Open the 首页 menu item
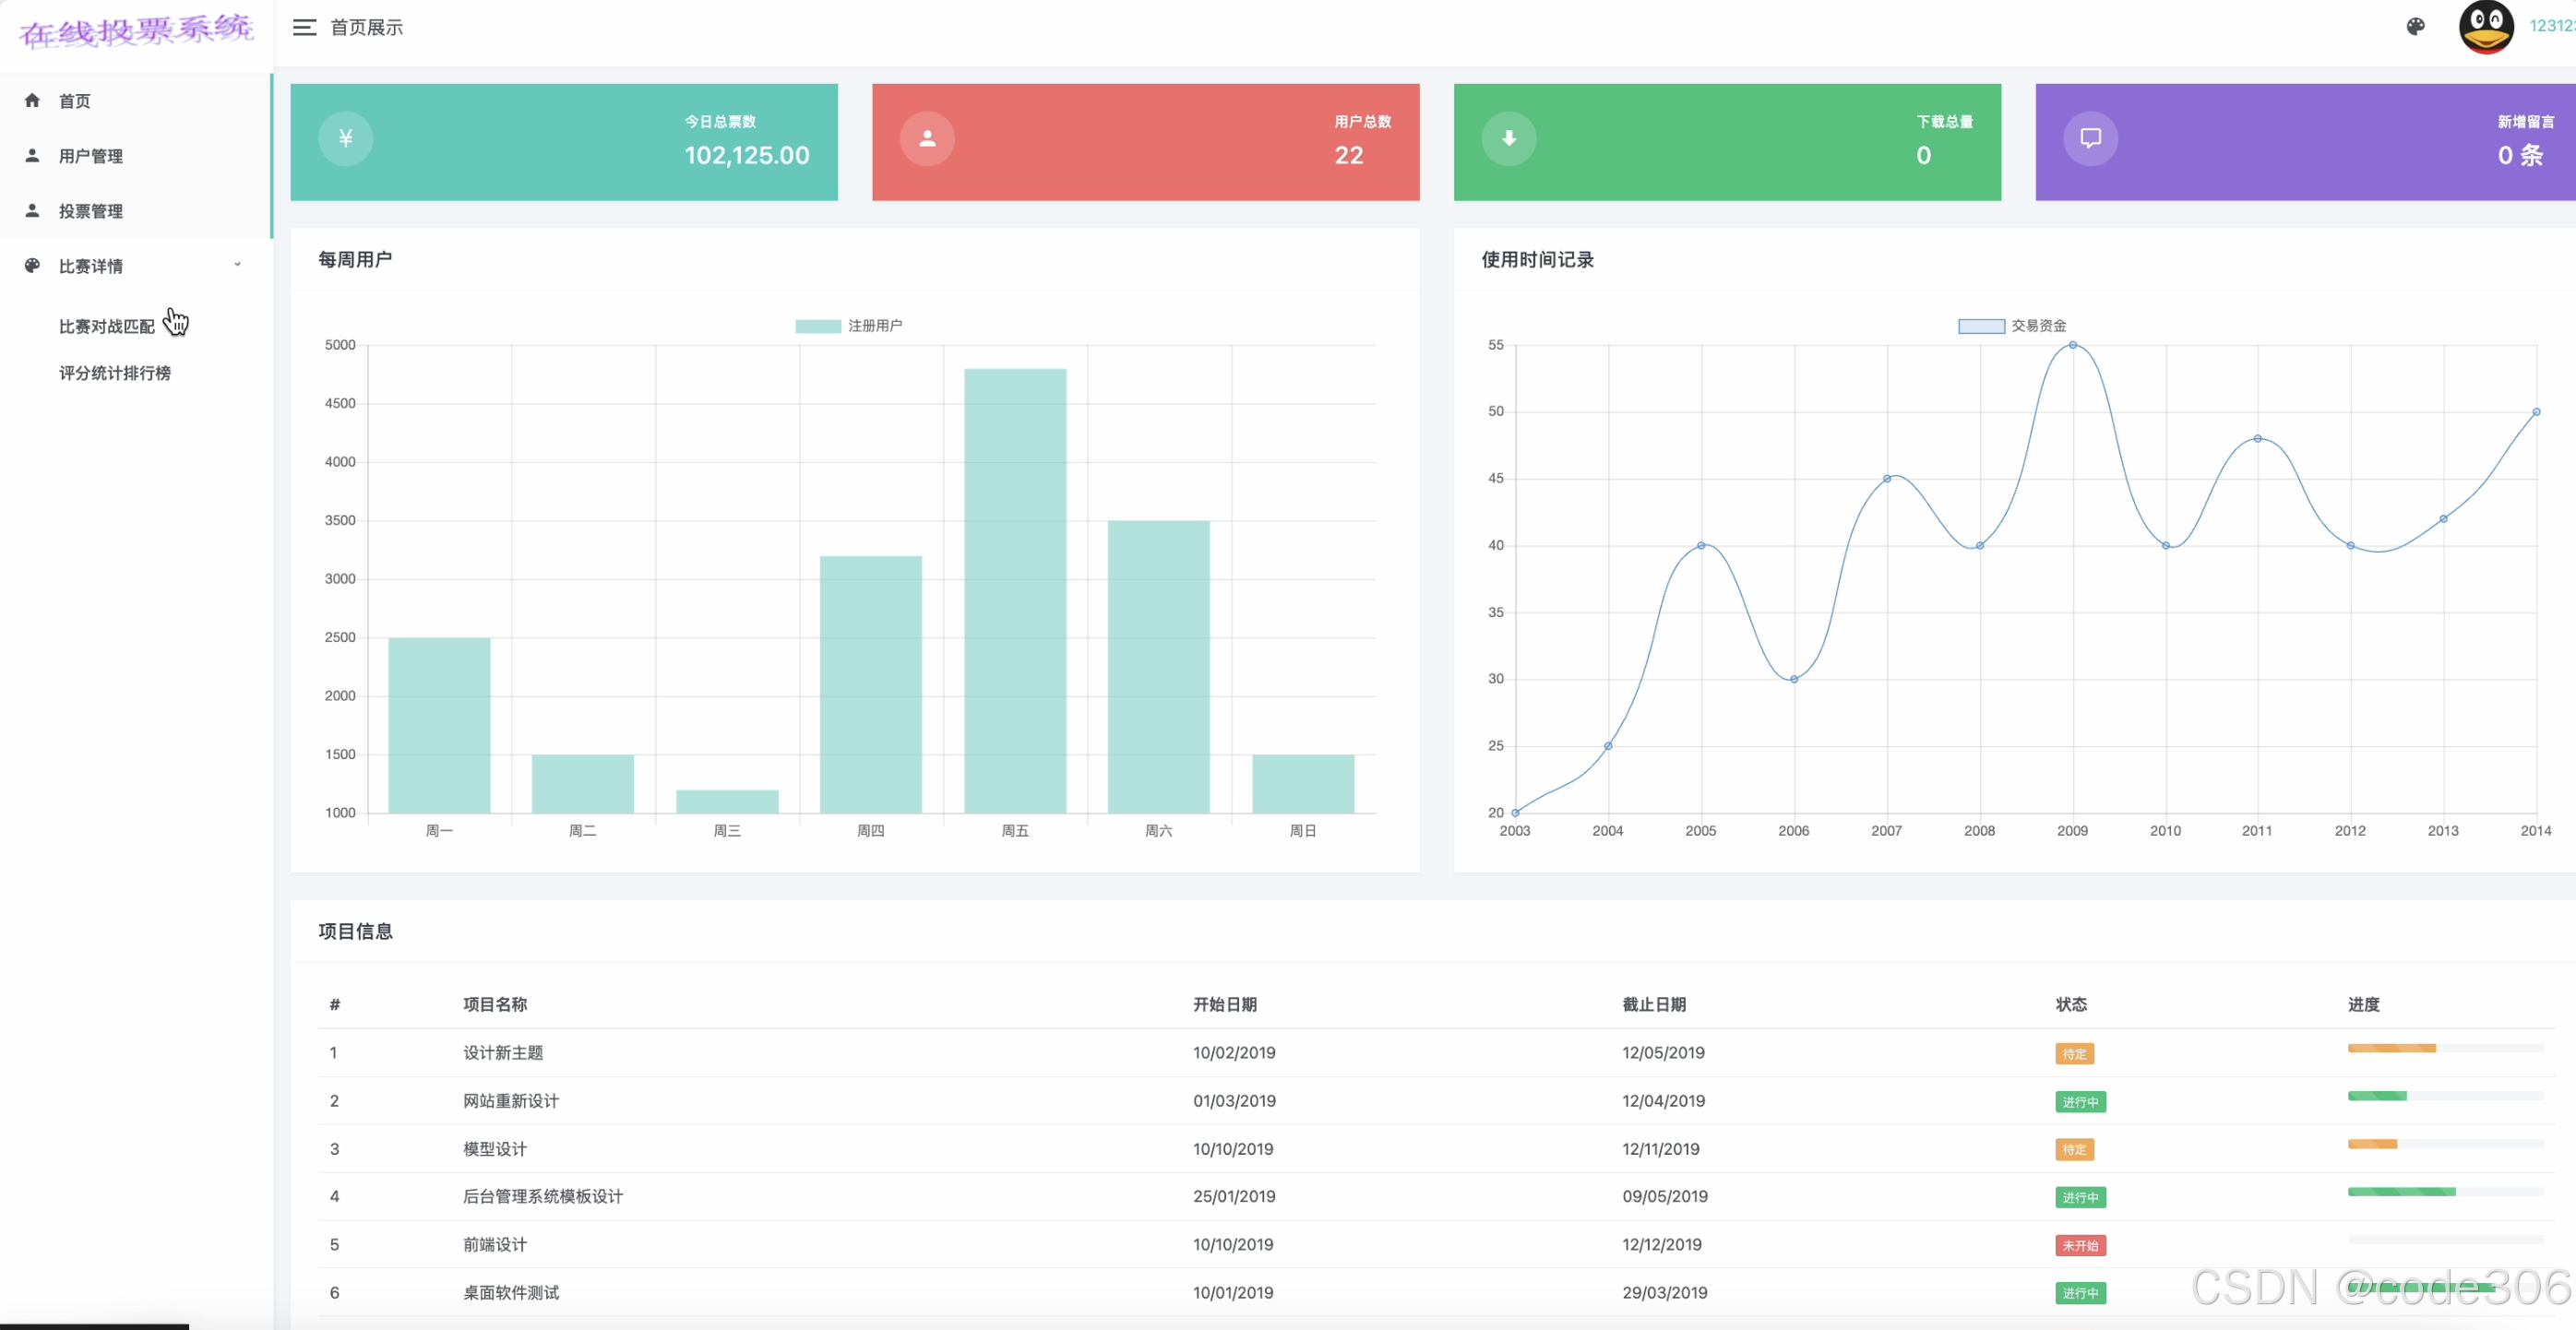2576x1330 pixels. tap(135, 101)
